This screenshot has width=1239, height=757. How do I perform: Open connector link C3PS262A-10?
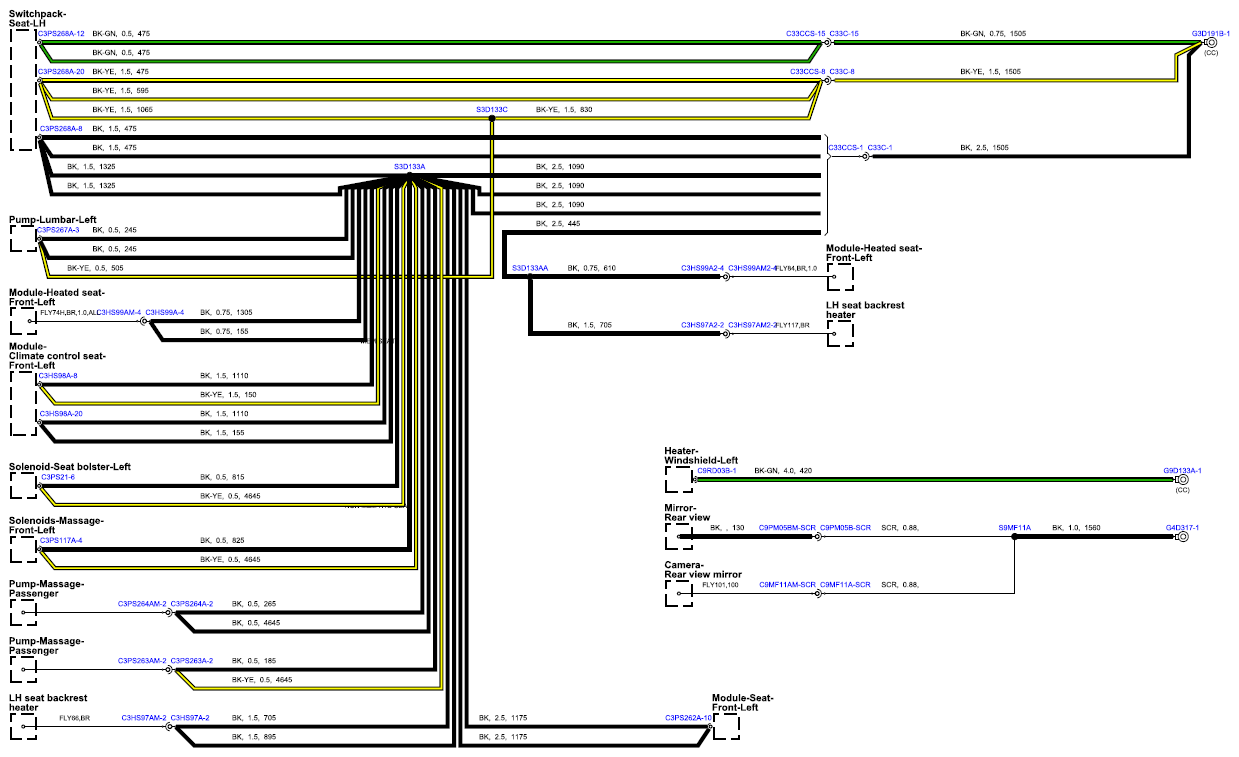[x=689, y=718]
